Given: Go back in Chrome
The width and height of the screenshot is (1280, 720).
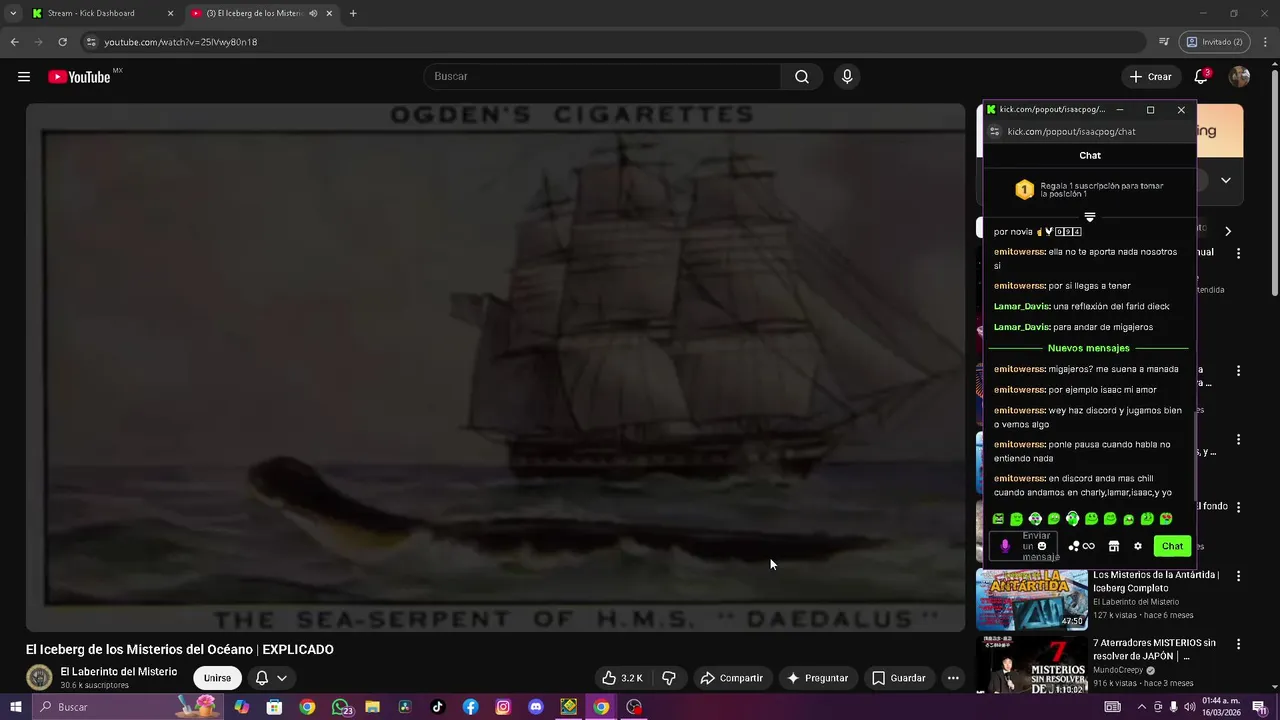Looking at the screenshot, I should tap(14, 42).
